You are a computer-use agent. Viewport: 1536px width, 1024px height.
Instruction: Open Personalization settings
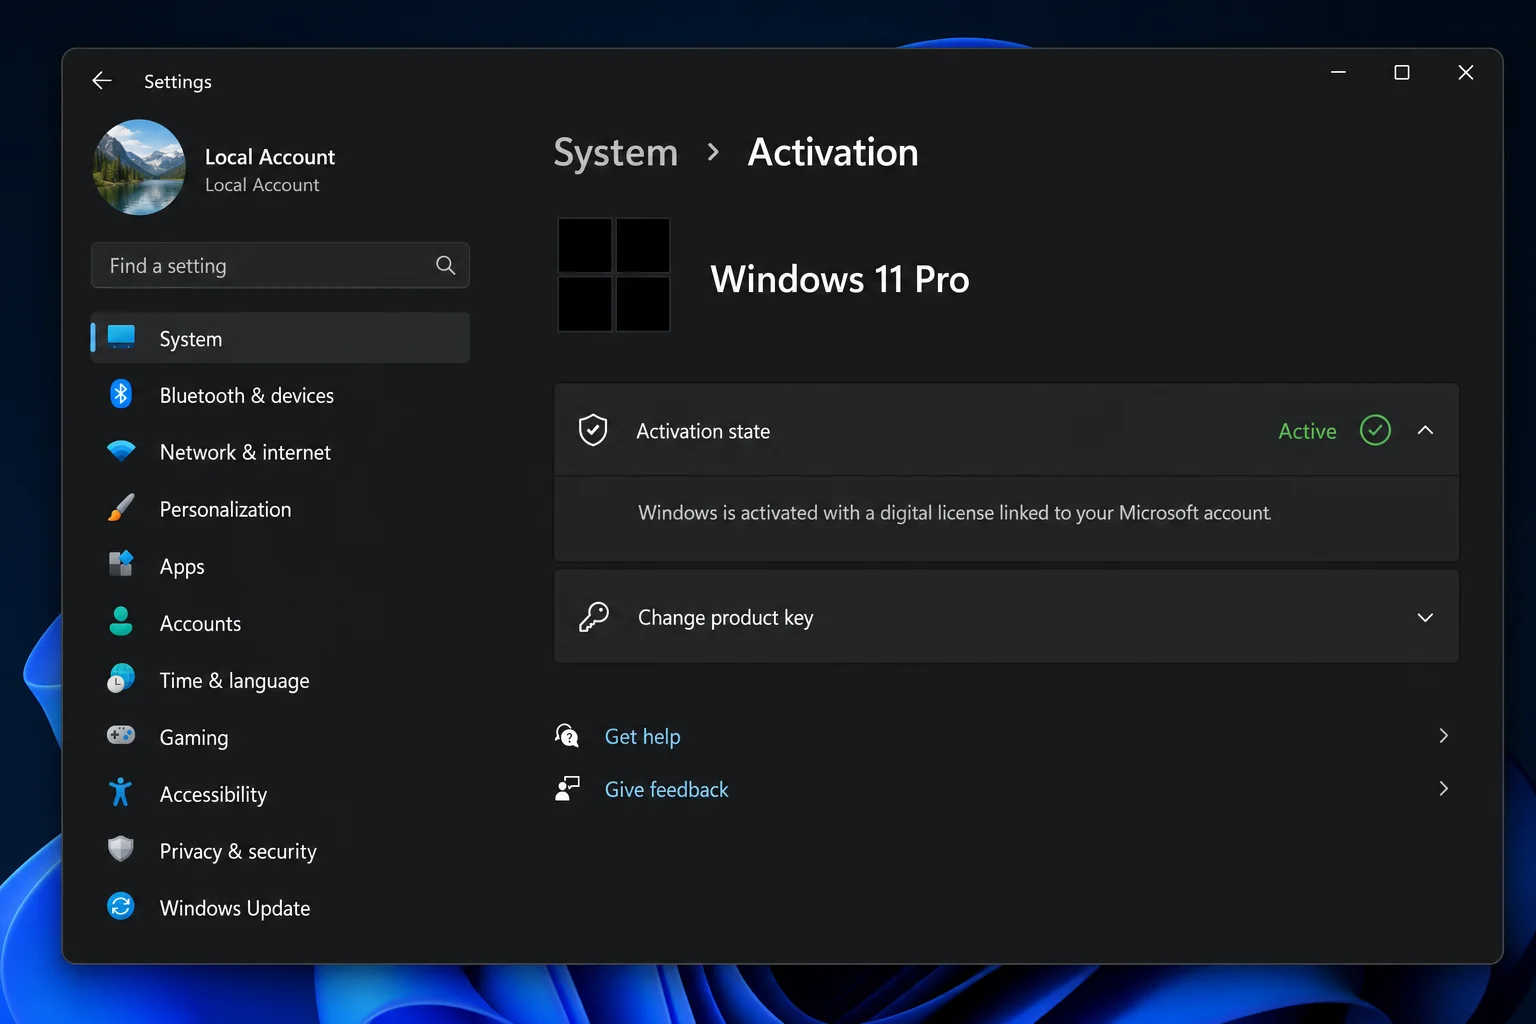pyautogui.click(x=226, y=510)
